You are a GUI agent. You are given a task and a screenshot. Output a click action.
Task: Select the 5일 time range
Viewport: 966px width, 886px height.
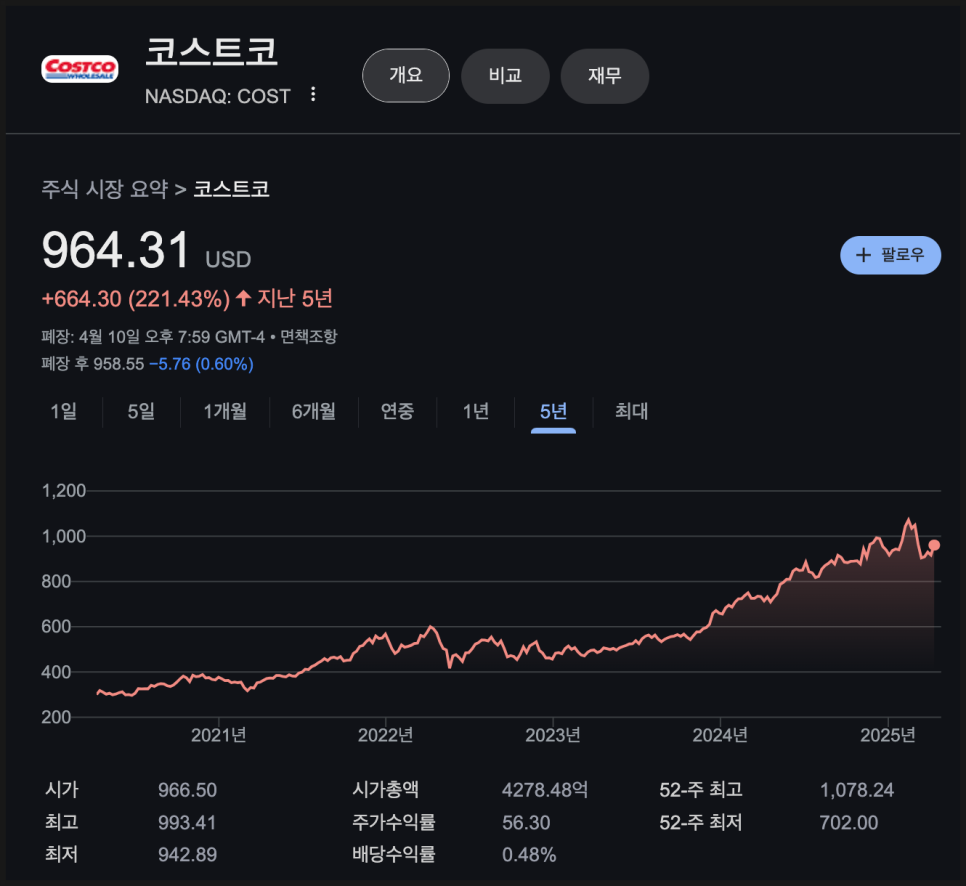(139, 411)
